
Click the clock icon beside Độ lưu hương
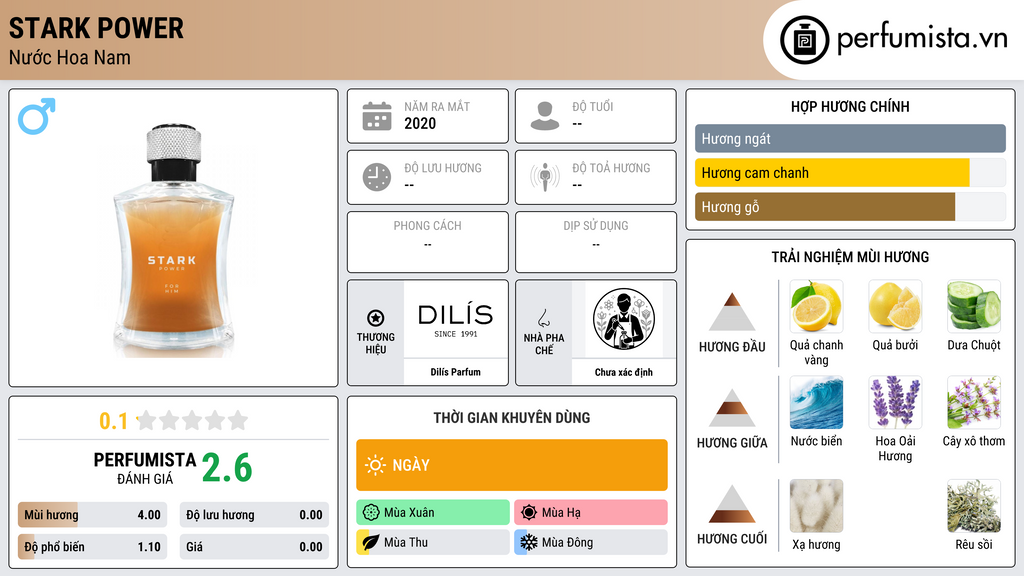click(x=377, y=177)
